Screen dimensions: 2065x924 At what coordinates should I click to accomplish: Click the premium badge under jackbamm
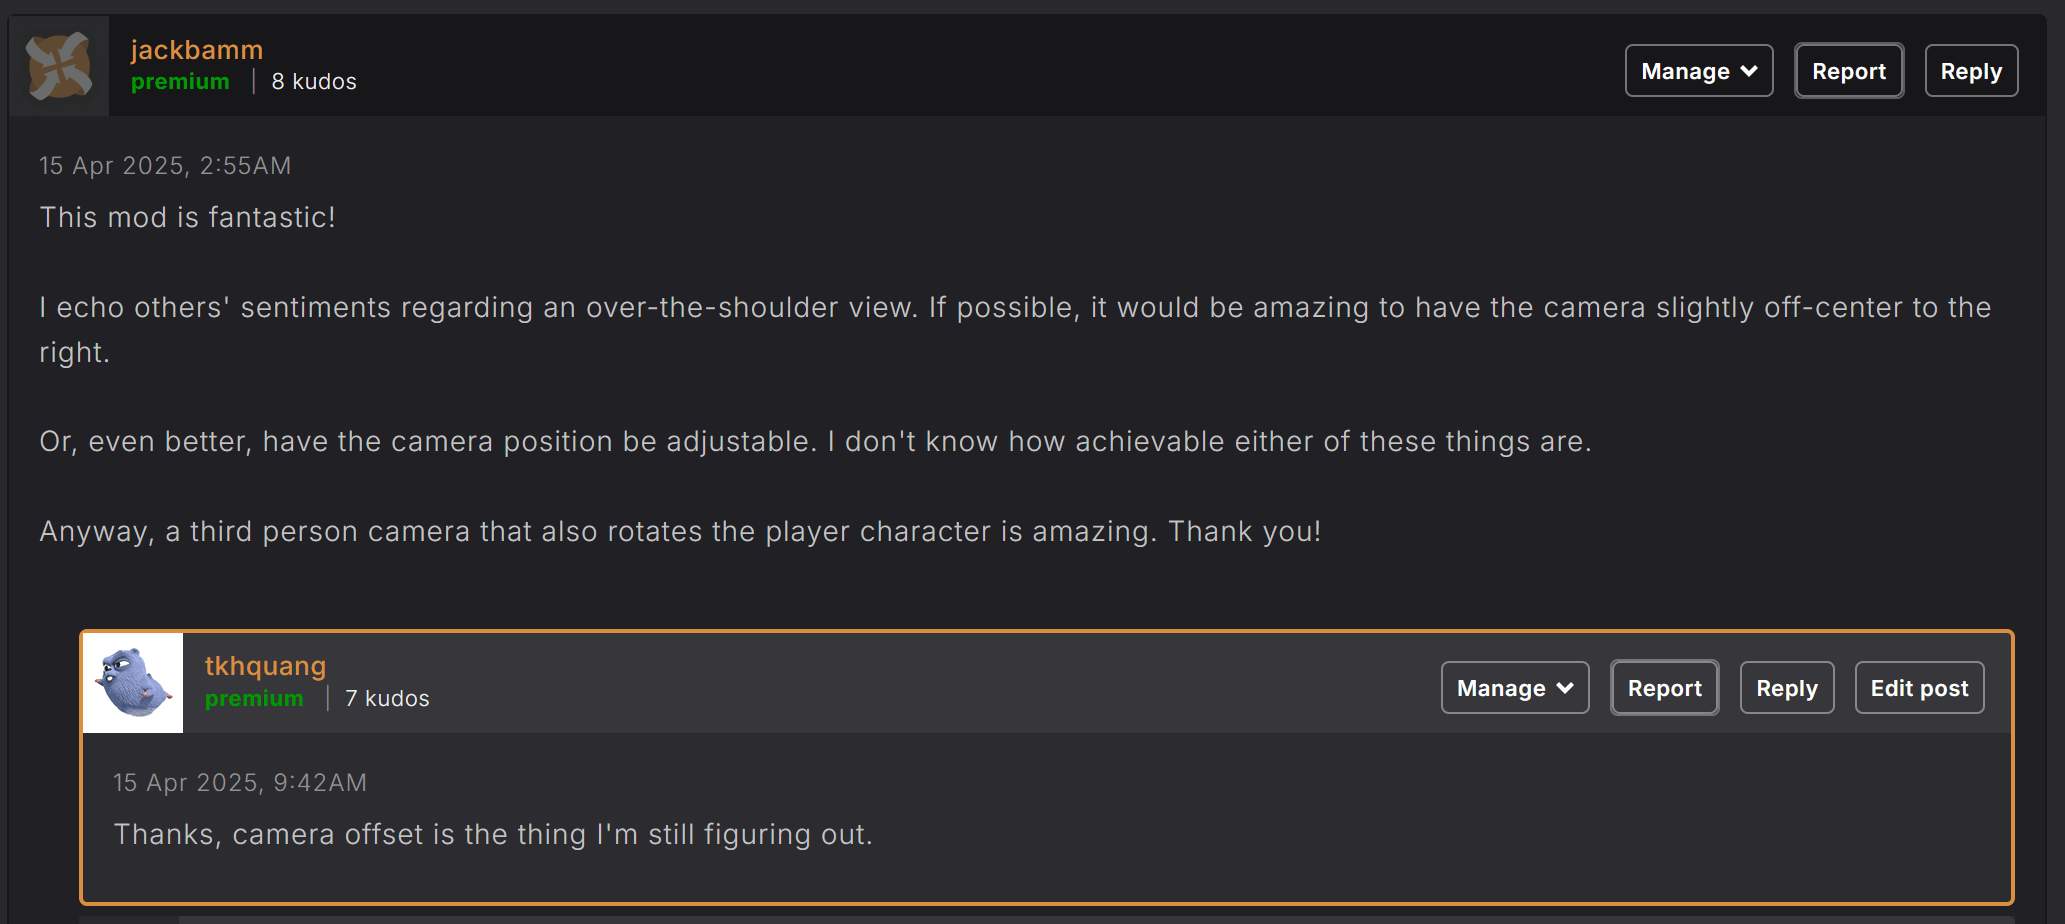coord(180,82)
